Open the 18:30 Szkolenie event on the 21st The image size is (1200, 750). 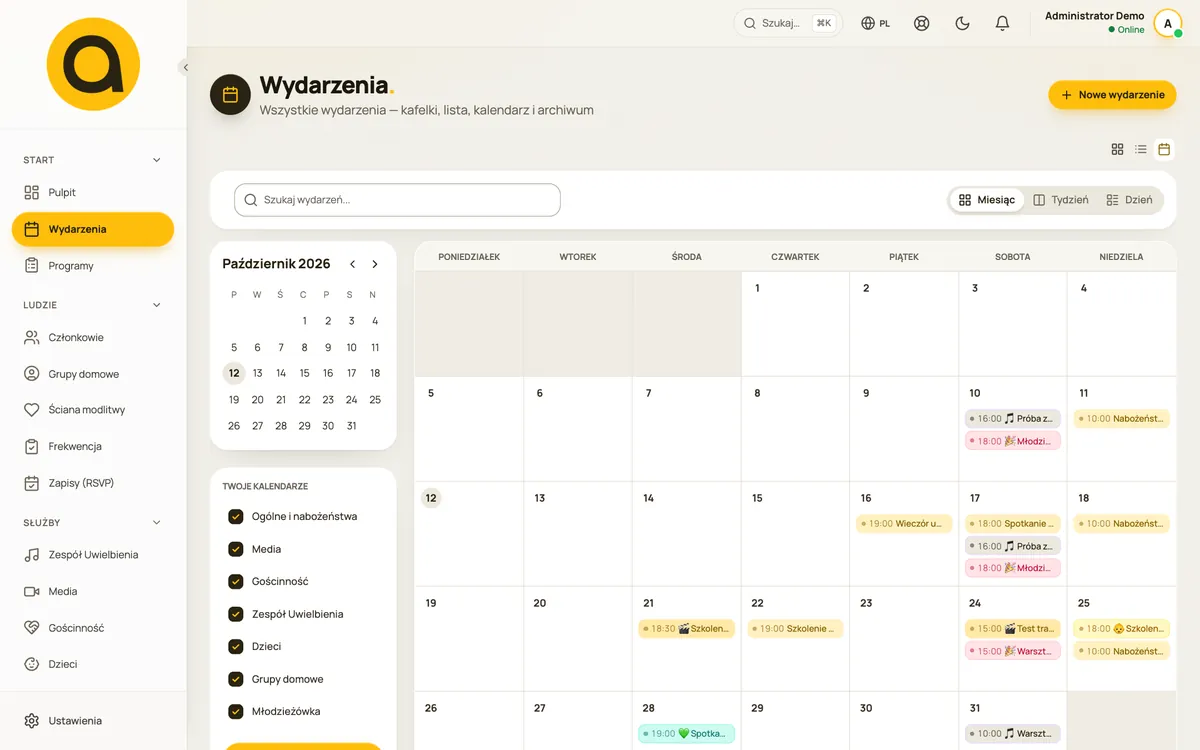click(x=687, y=629)
